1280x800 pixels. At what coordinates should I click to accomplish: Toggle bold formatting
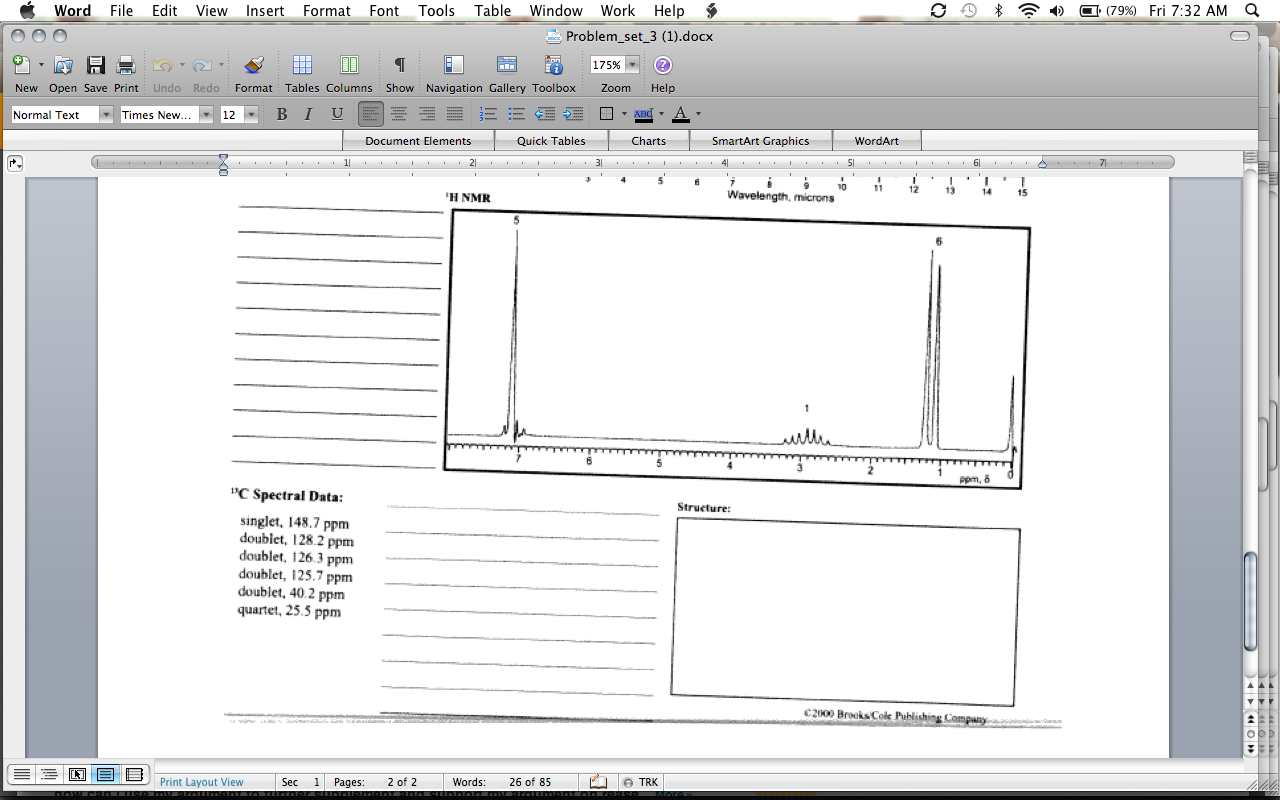[282, 114]
